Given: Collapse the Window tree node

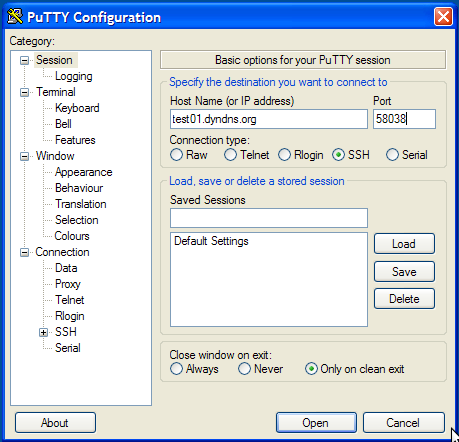Looking at the screenshot, I should (24, 156).
